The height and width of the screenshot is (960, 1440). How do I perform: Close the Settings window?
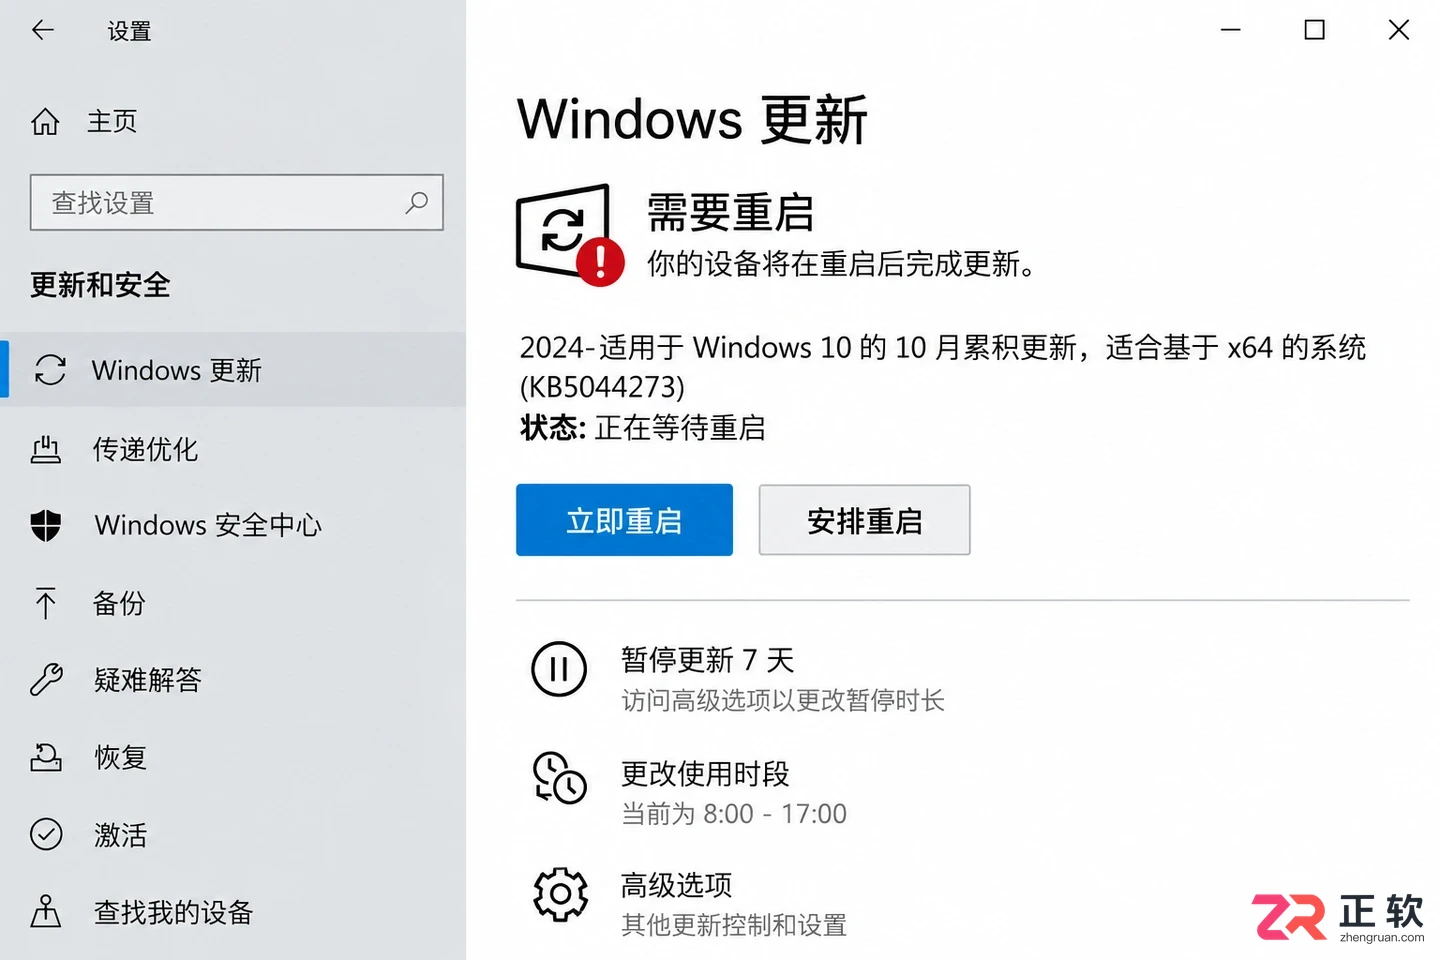click(1399, 30)
